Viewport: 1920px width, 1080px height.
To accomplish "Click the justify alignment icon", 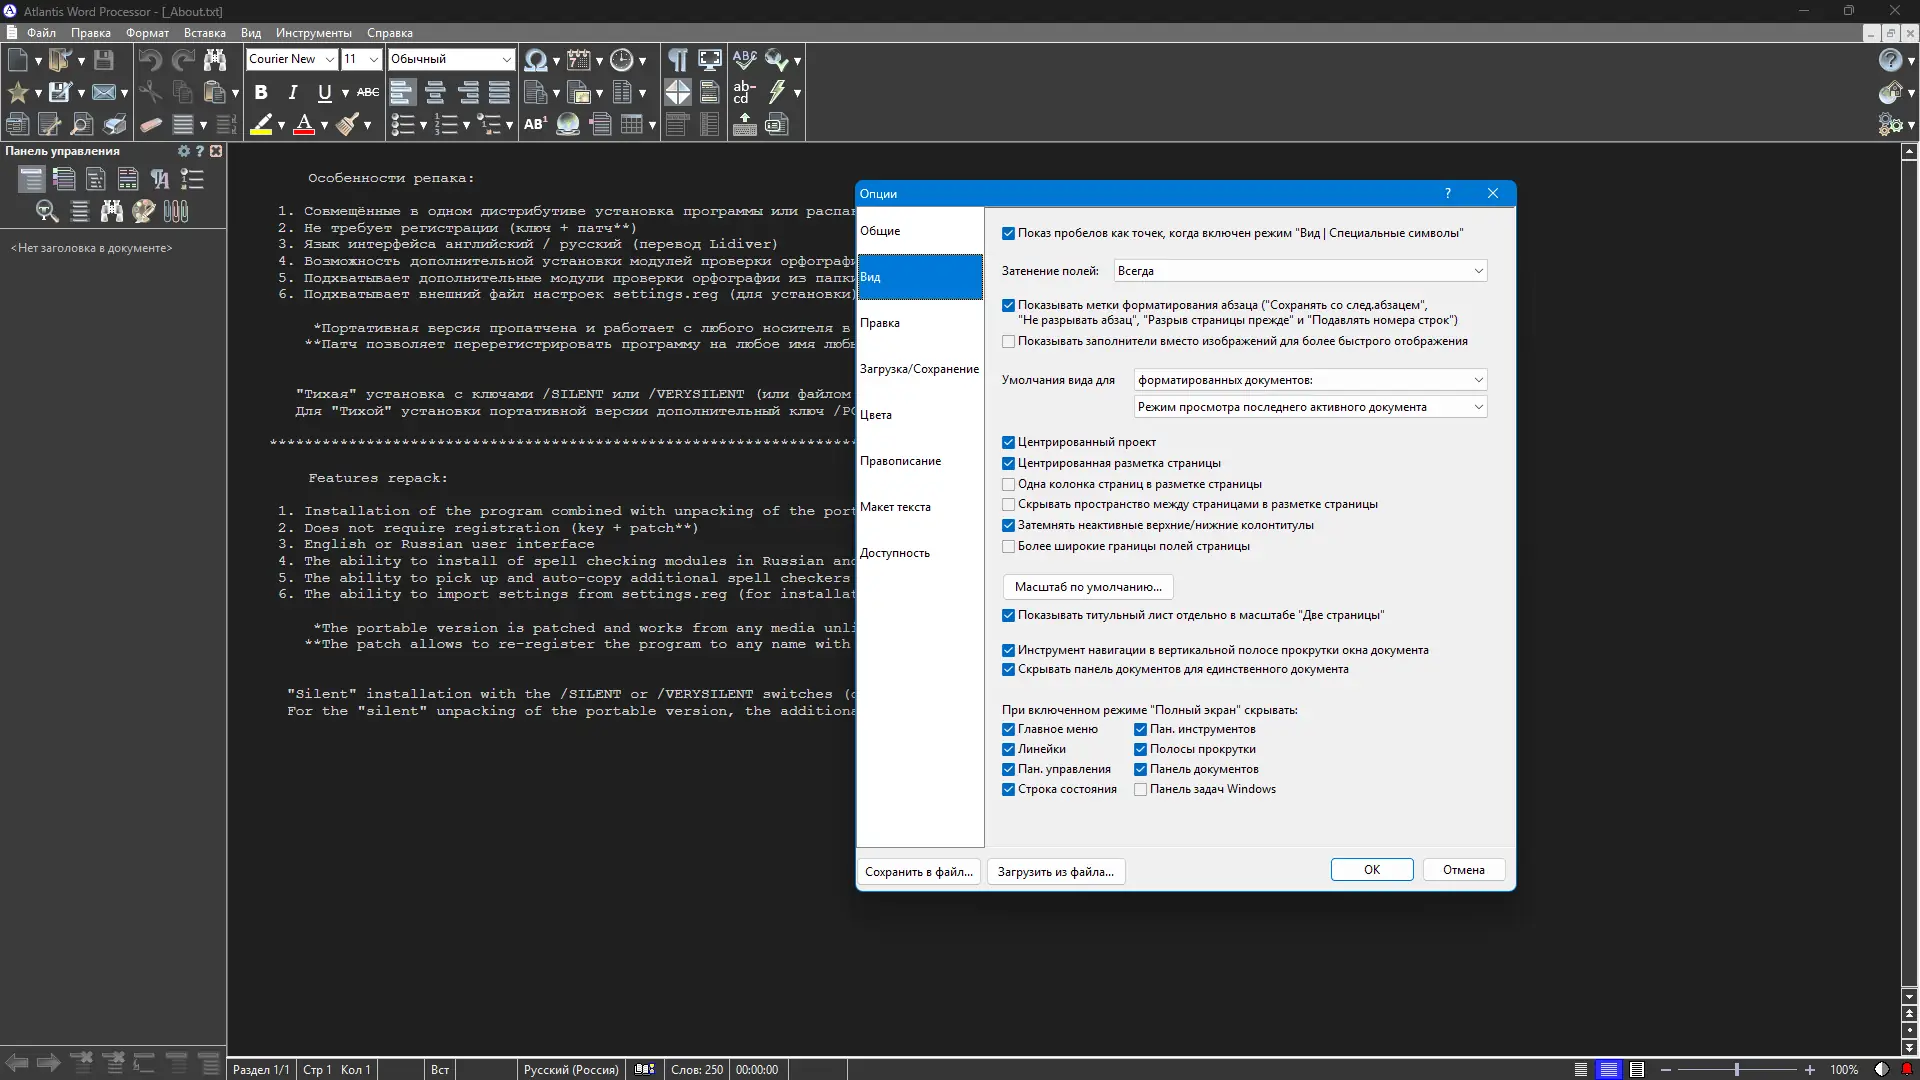I will [499, 92].
